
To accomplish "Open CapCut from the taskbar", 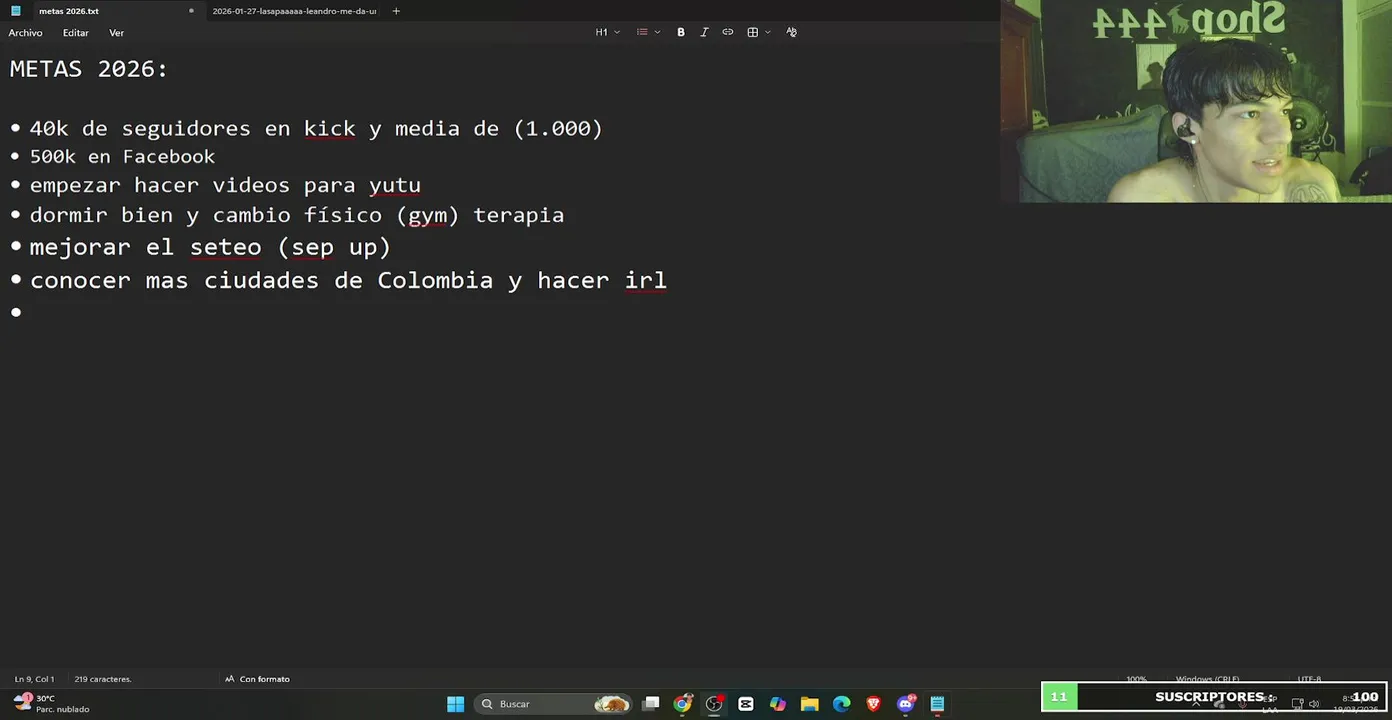I will (746, 704).
